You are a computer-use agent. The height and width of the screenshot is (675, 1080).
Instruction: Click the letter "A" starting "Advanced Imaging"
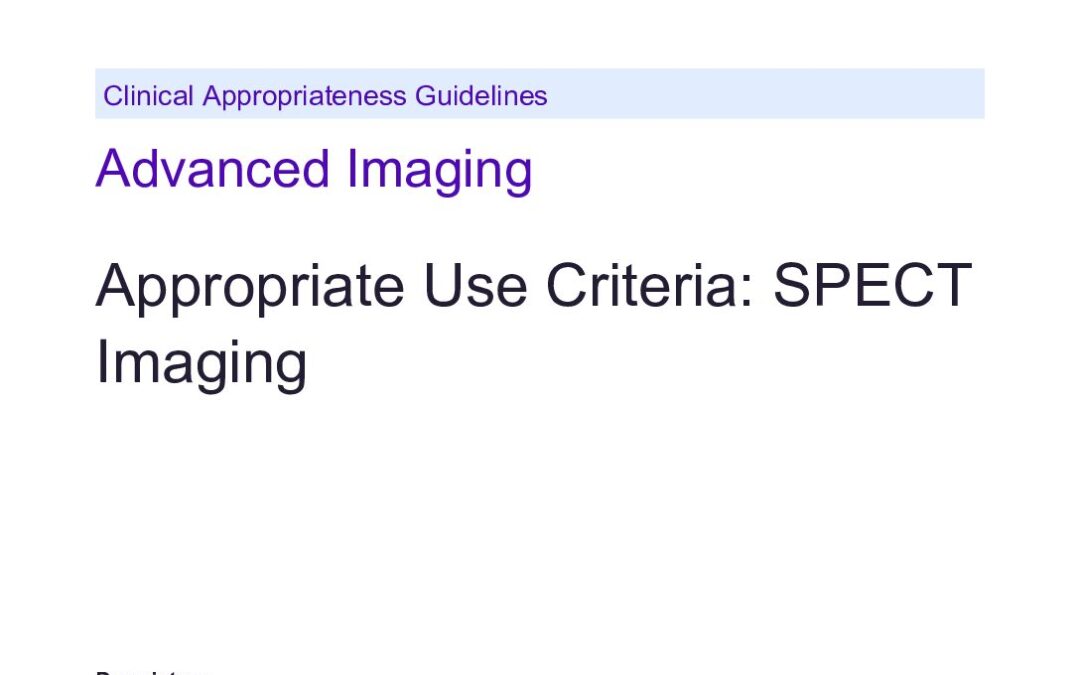point(112,168)
